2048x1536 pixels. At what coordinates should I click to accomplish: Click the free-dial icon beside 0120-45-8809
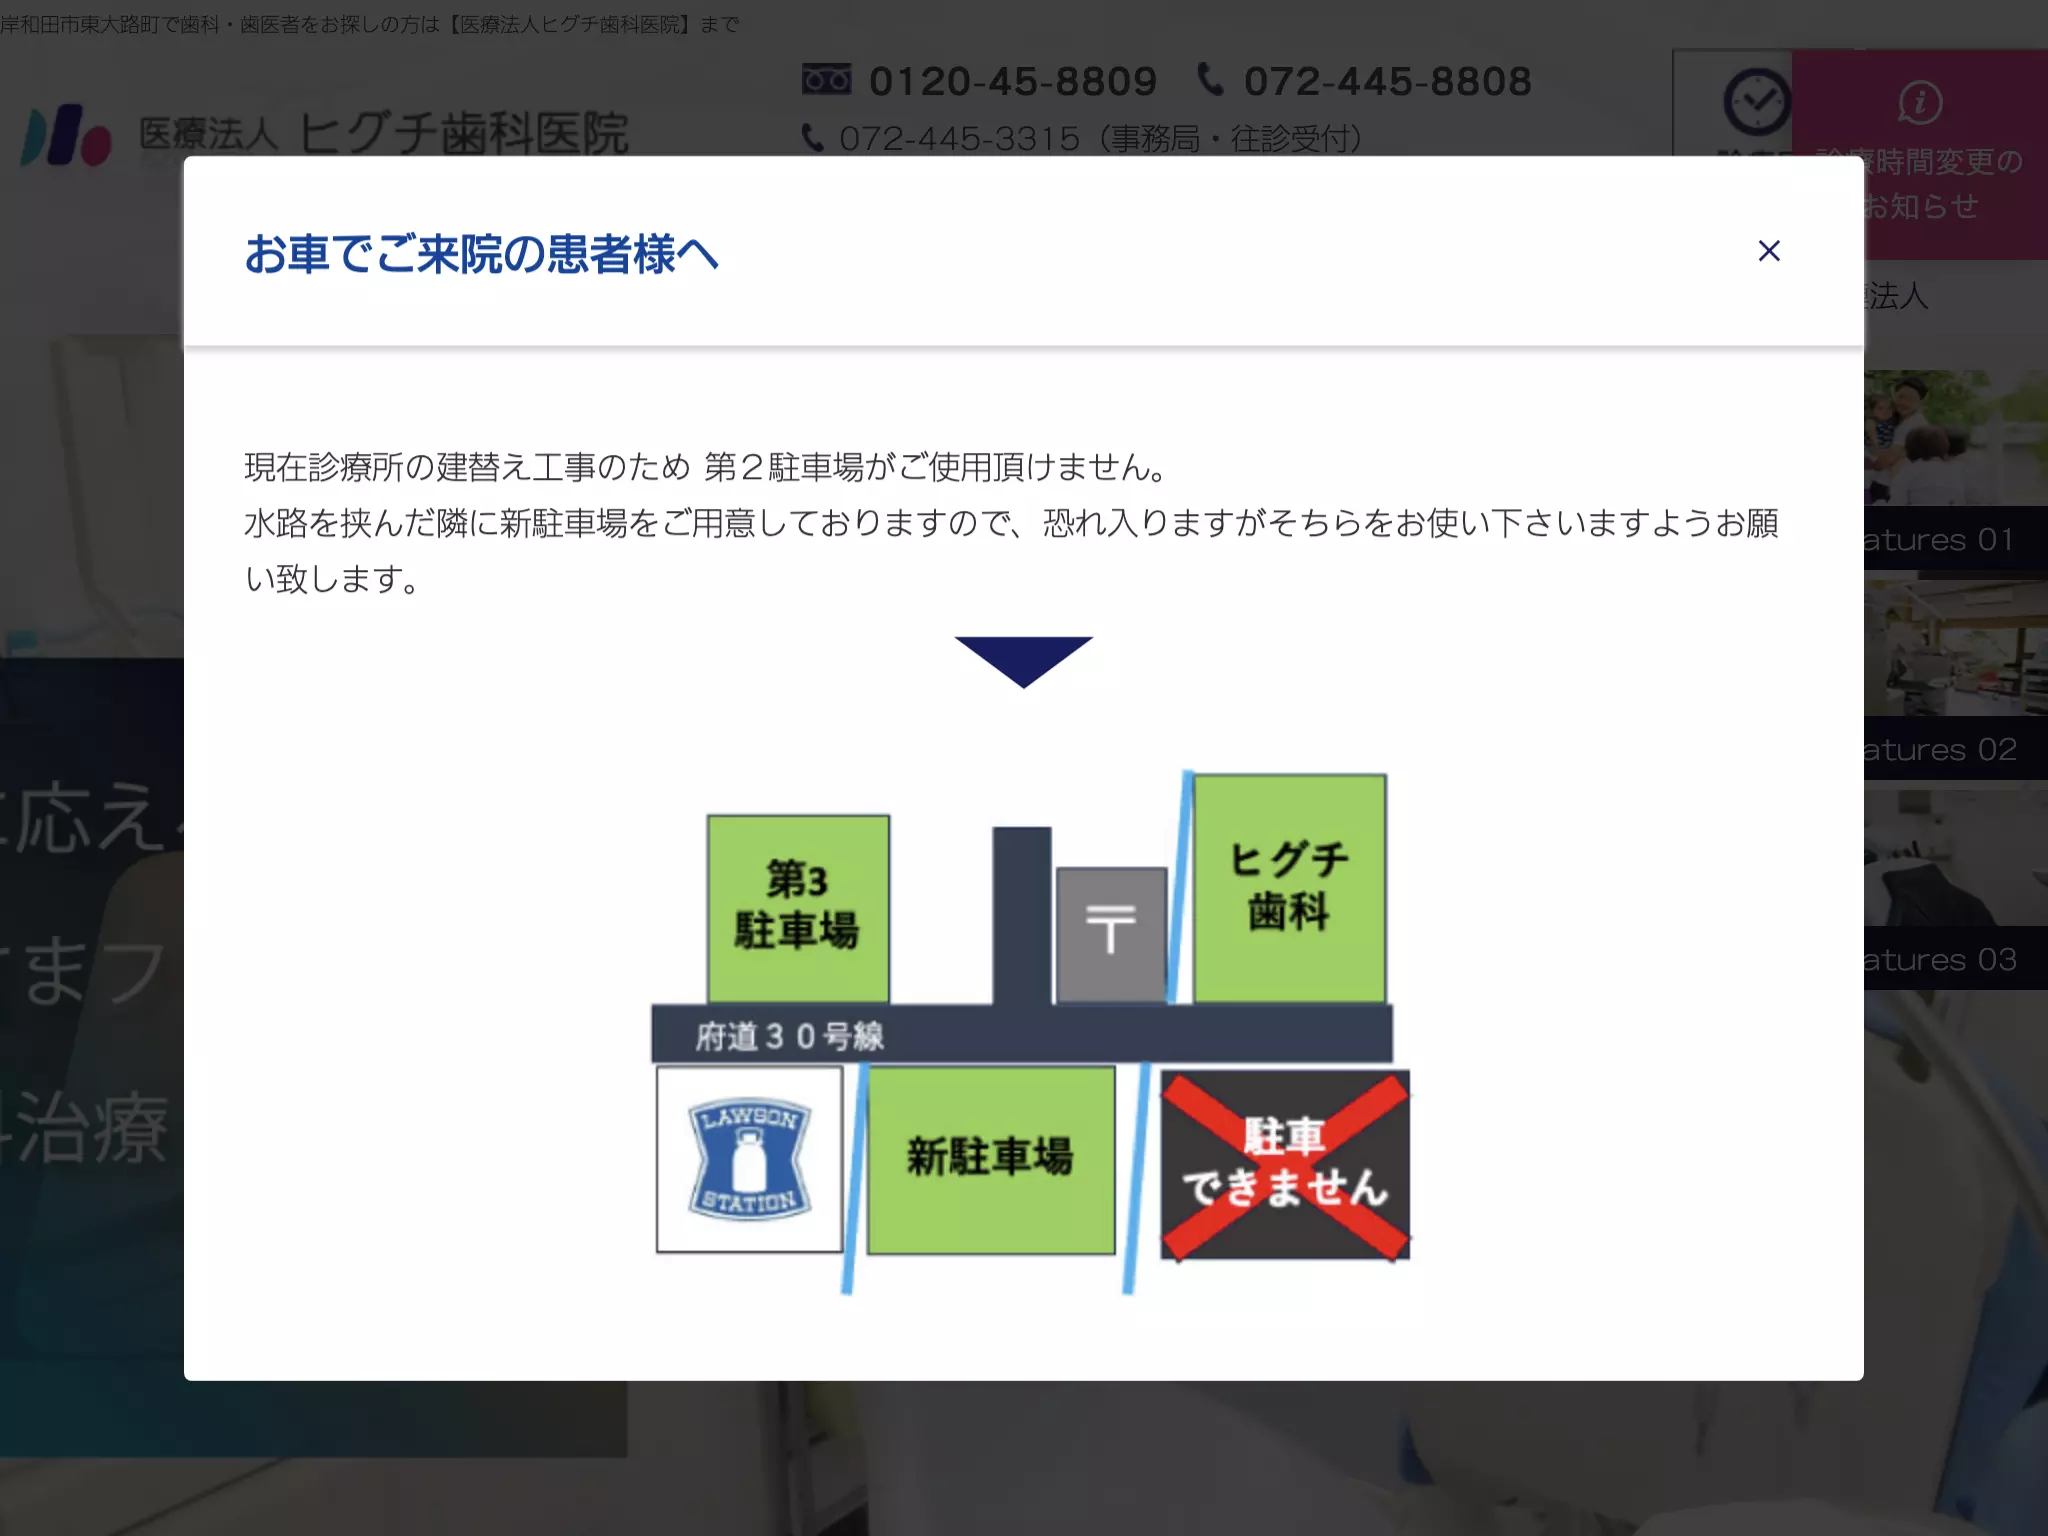(826, 79)
